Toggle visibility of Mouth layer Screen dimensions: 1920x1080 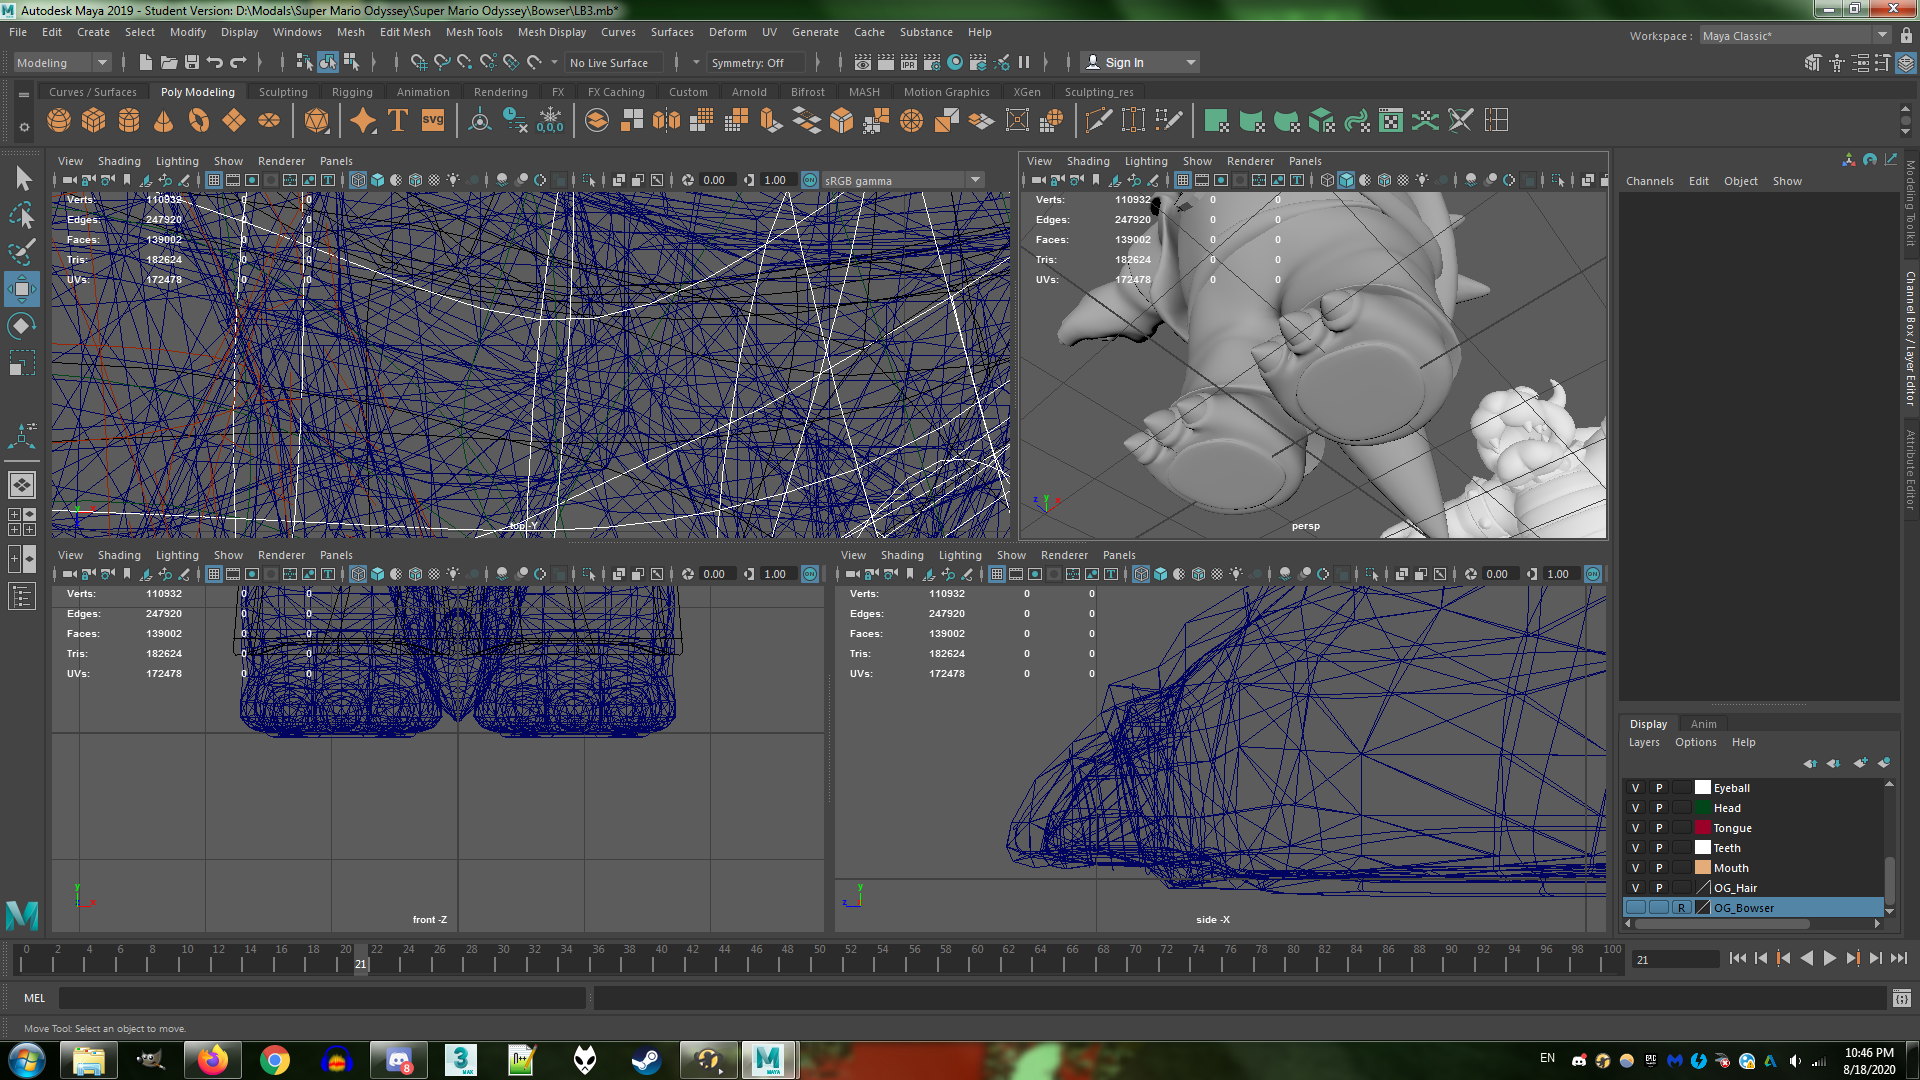(x=1636, y=868)
